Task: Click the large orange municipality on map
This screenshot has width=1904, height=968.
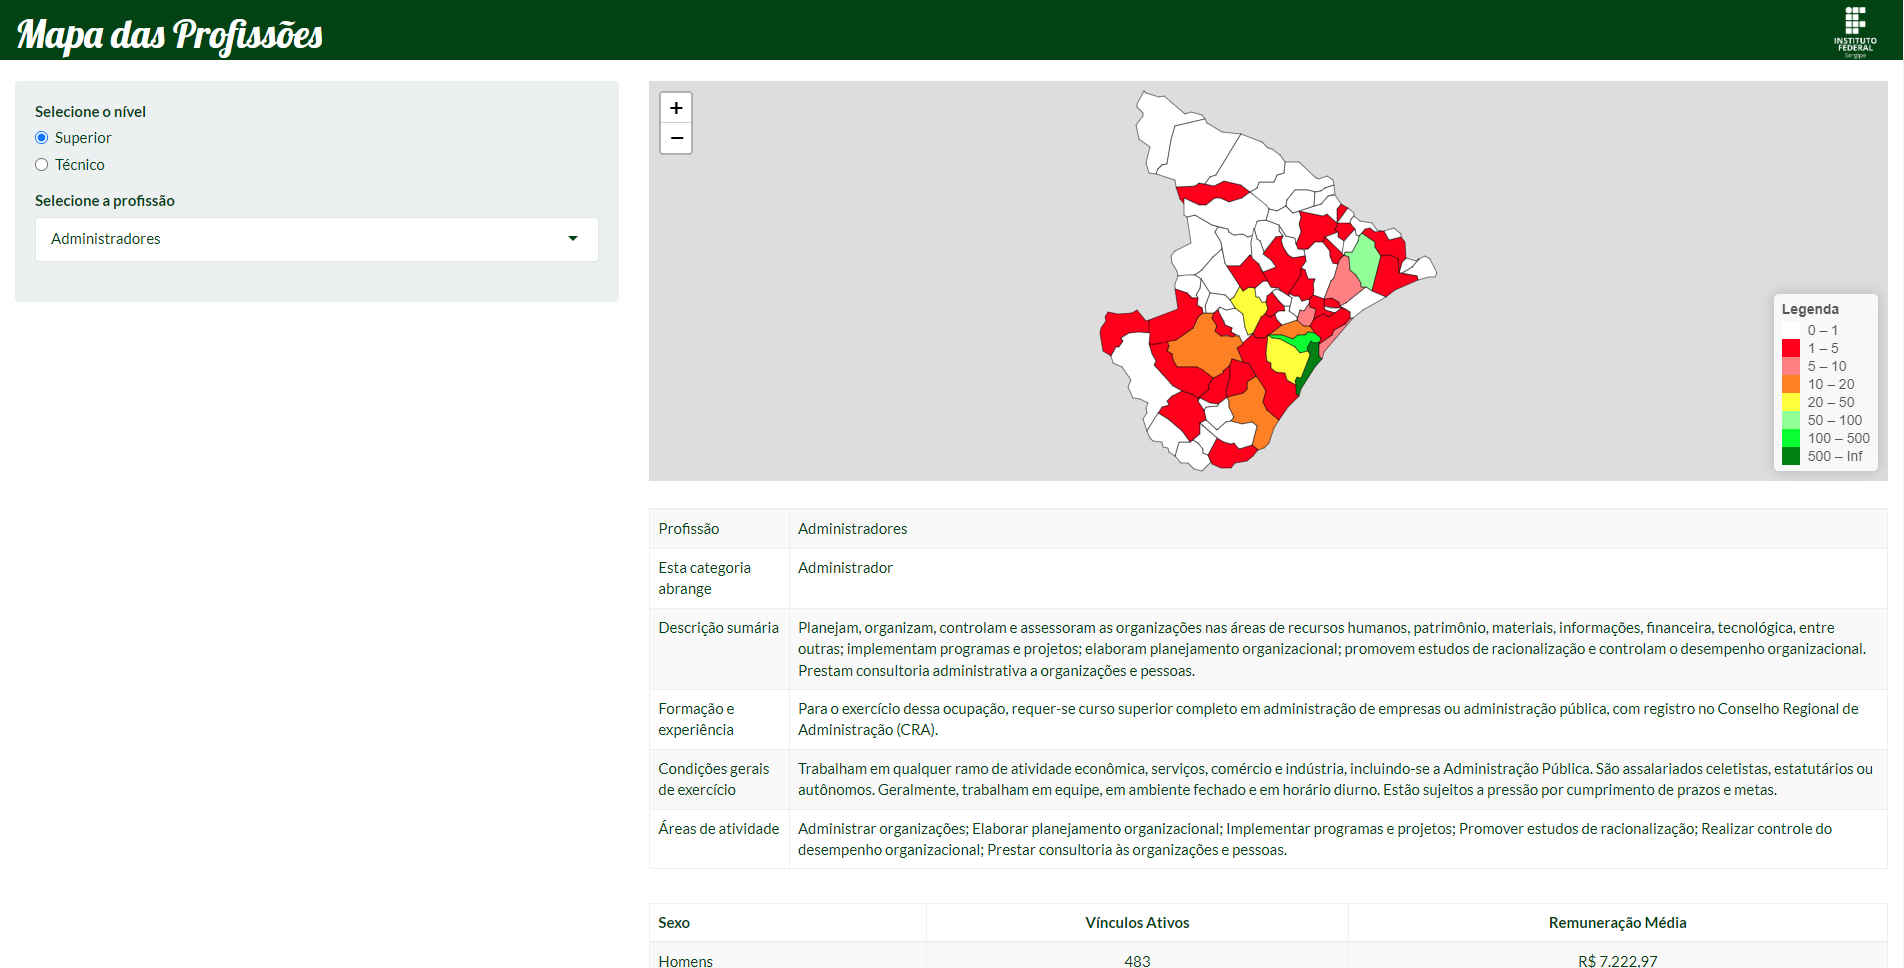Action: 1203,348
